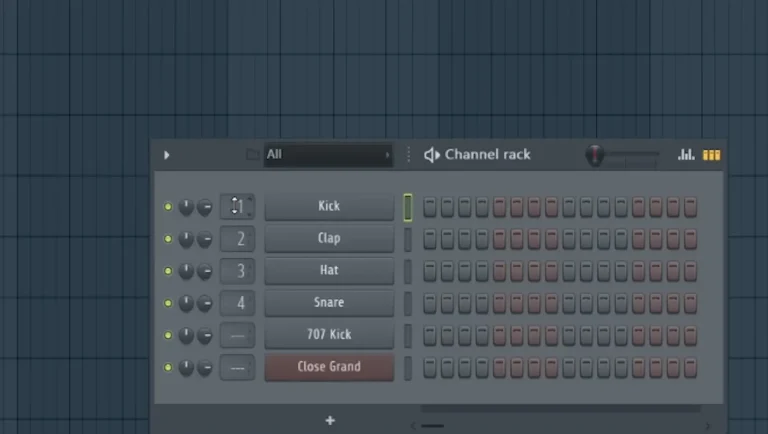Click the Channel rack speaker icon

(x=432, y=155)
